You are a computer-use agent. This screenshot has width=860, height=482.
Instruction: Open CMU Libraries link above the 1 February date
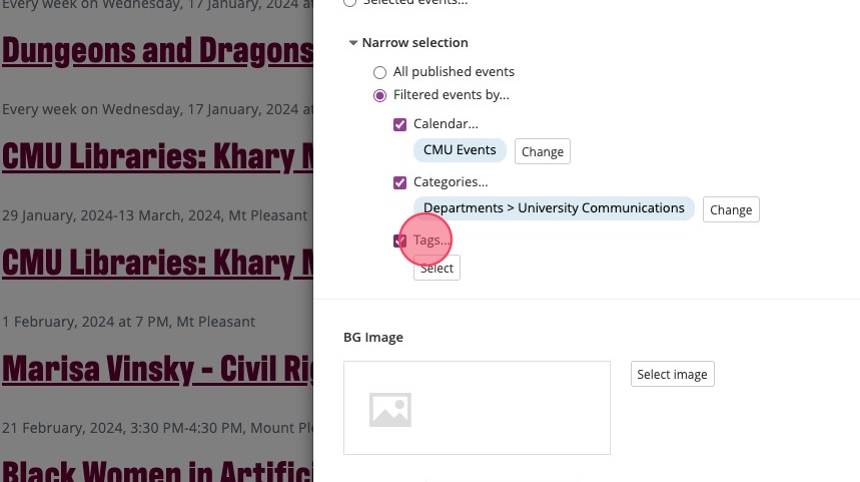click(x=157, y=263)
